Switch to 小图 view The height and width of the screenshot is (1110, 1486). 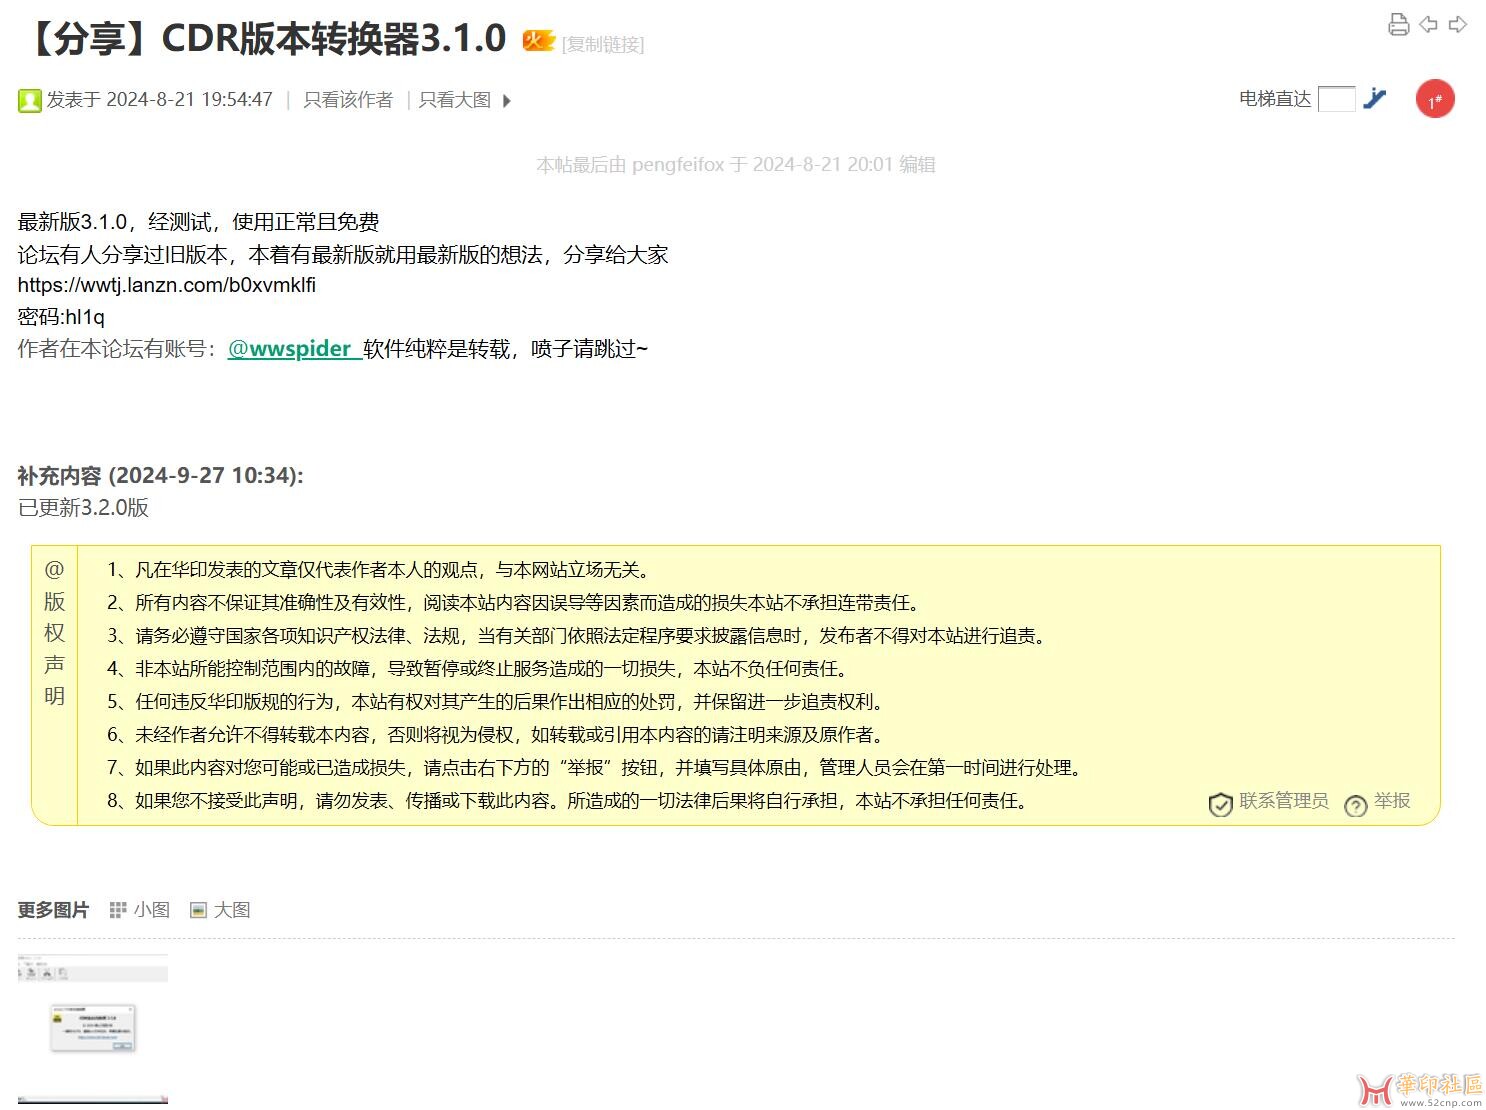pyautogui.click(x=152, y=910)
